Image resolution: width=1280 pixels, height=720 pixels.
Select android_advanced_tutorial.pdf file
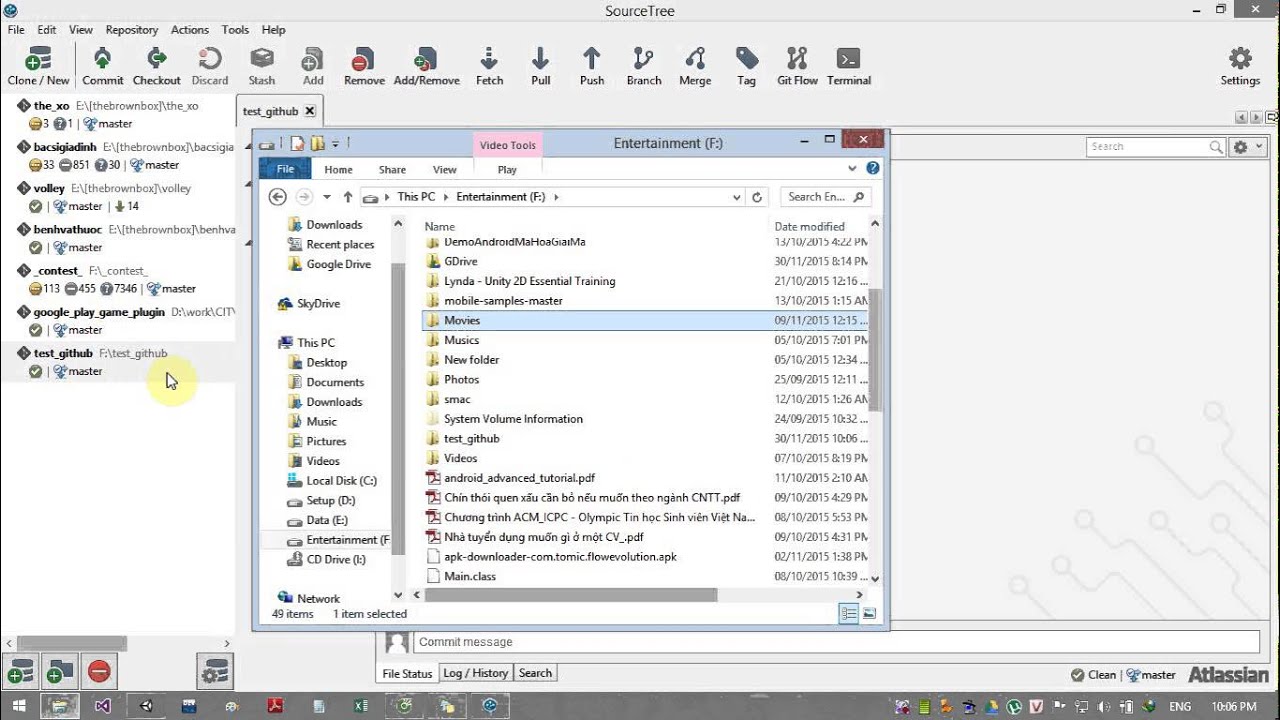click(519, 478)
